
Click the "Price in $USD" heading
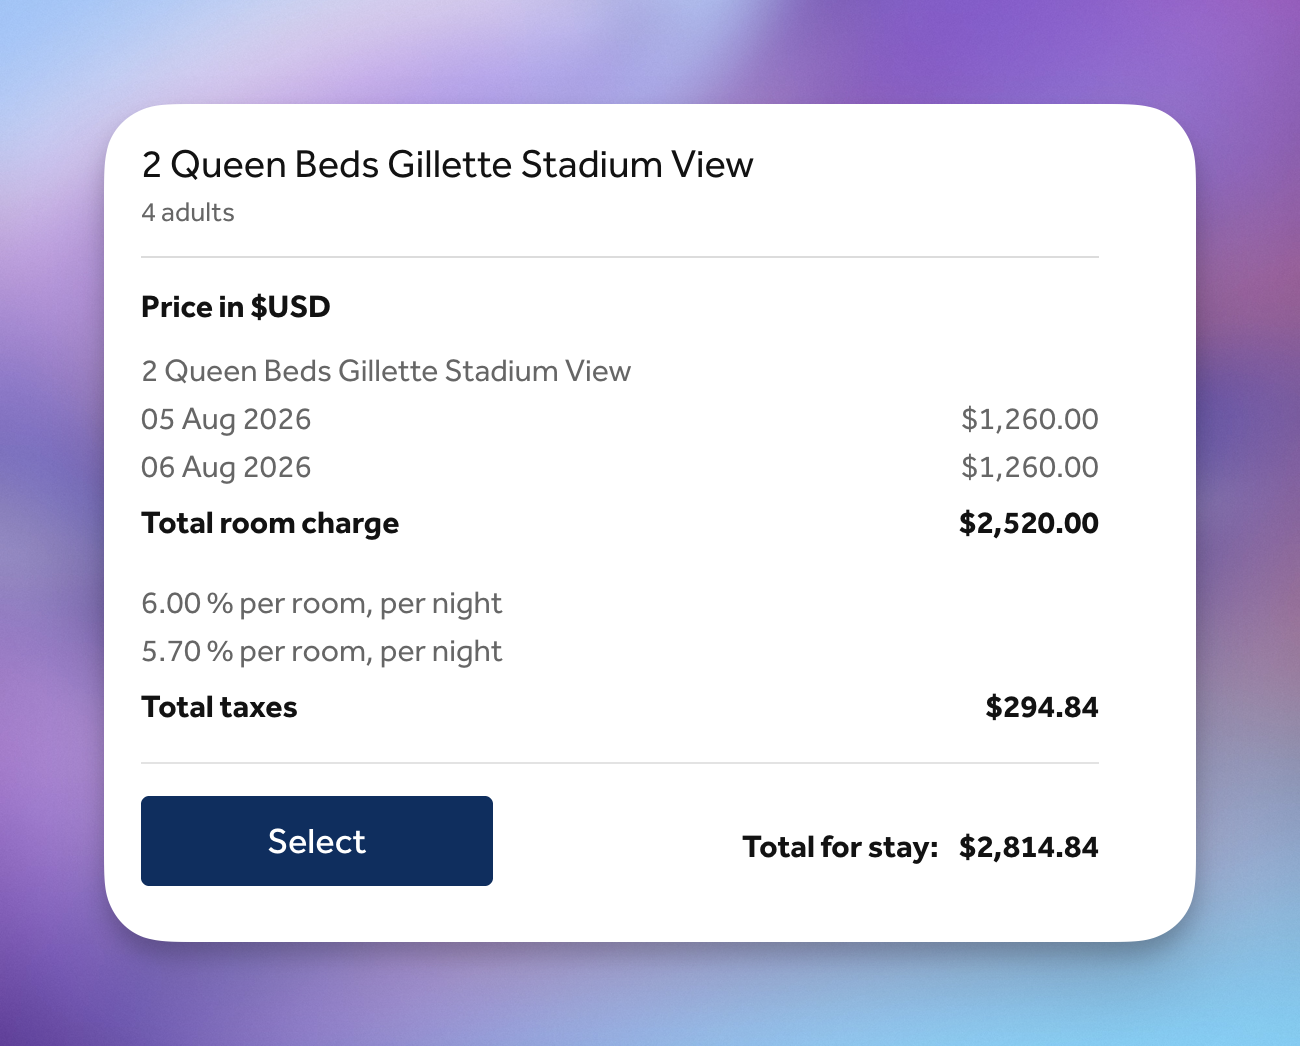tap(236, 307)
